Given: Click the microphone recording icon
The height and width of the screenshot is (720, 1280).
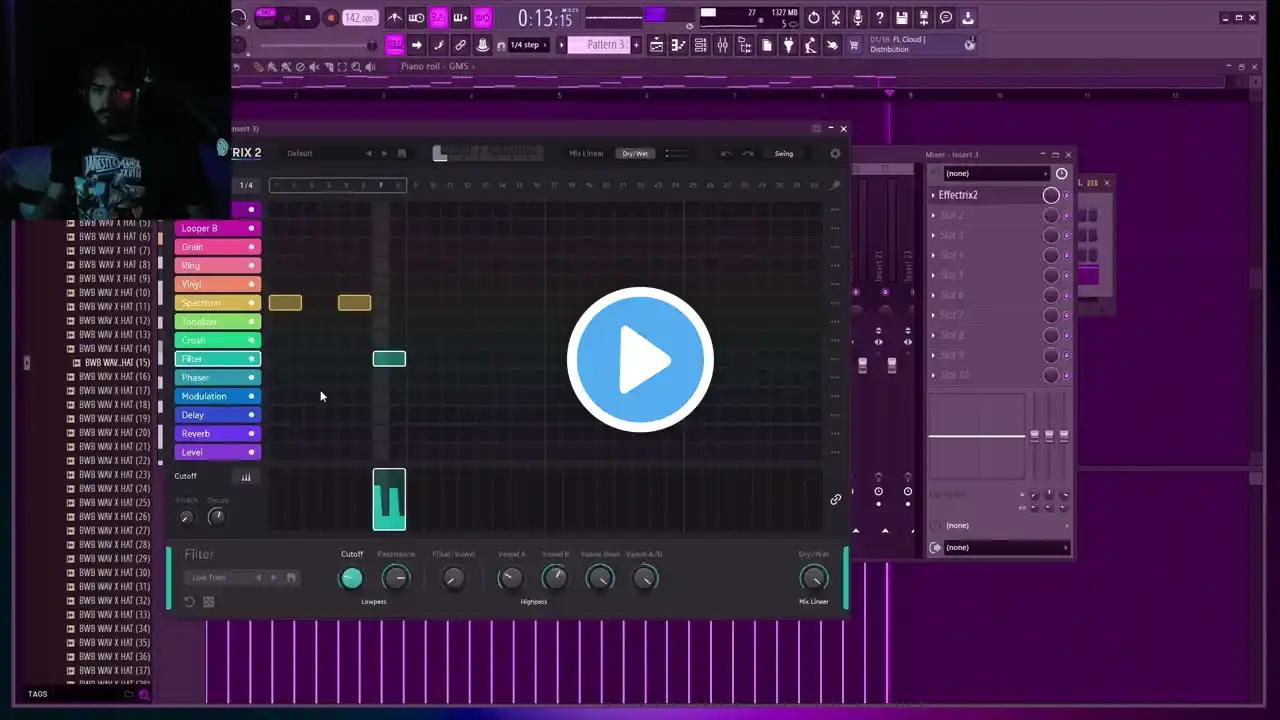Looking at the screenshot, I should [857, 18].
